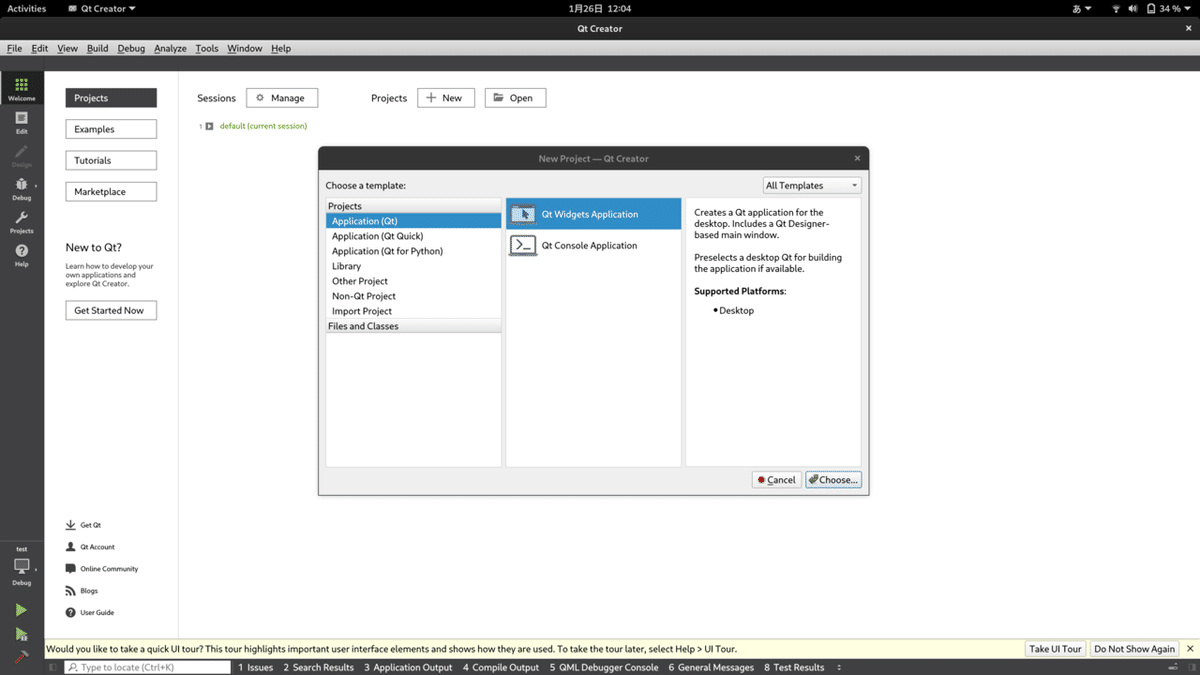Open User Guide link
This screenshot has width=1200, height=675.
(90, 612)
